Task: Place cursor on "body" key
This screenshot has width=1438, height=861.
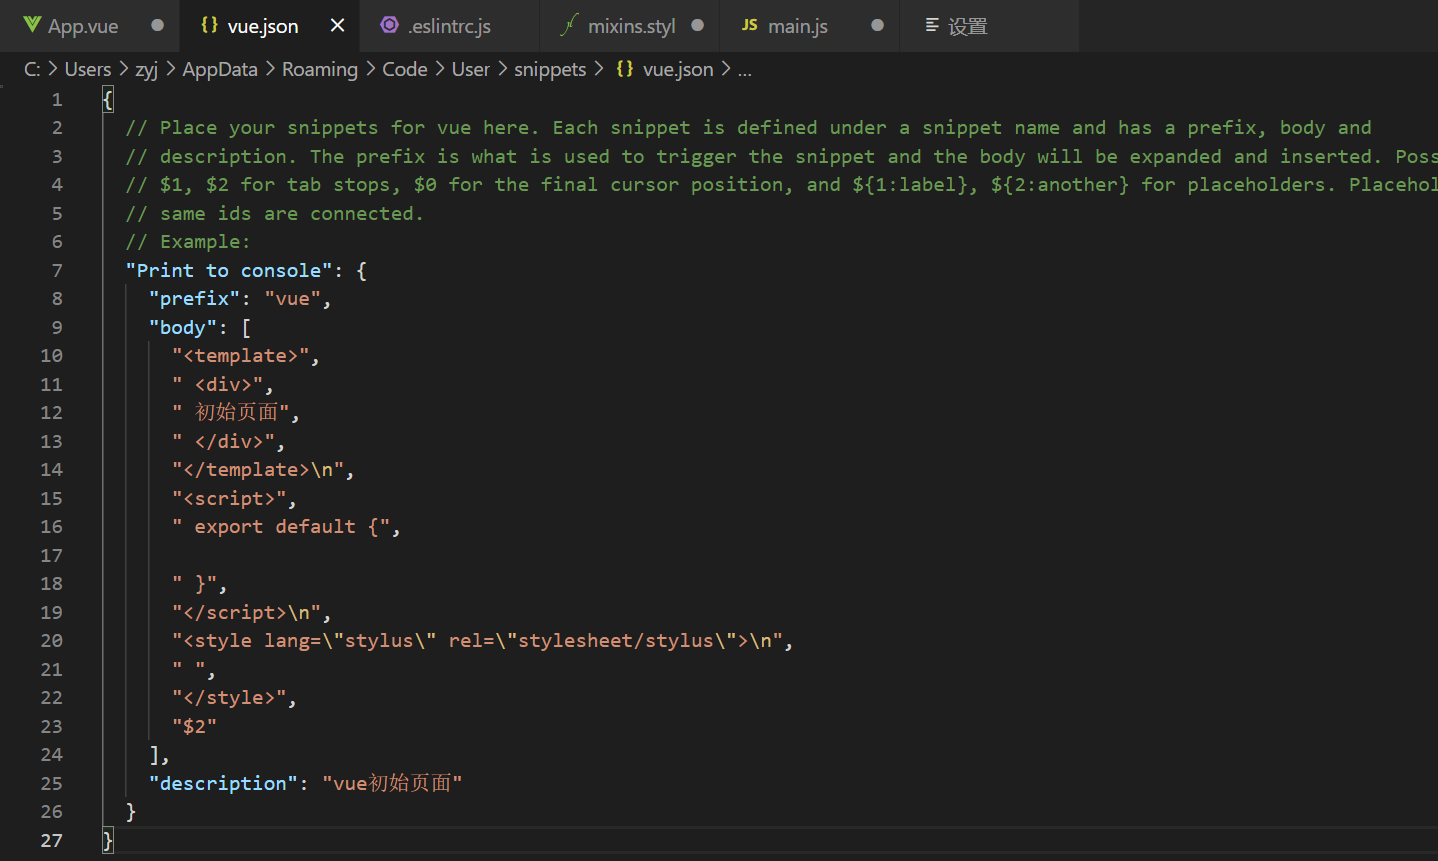Action: point(182,328)
